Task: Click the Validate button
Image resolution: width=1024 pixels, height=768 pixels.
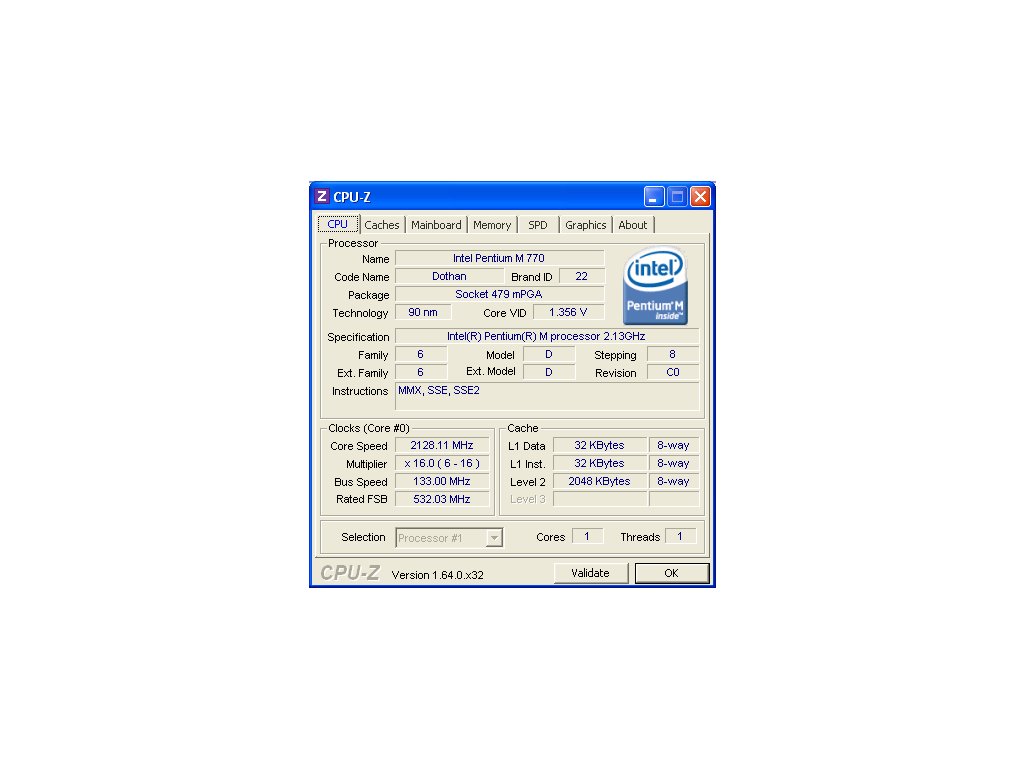Action: click(590, 573)
